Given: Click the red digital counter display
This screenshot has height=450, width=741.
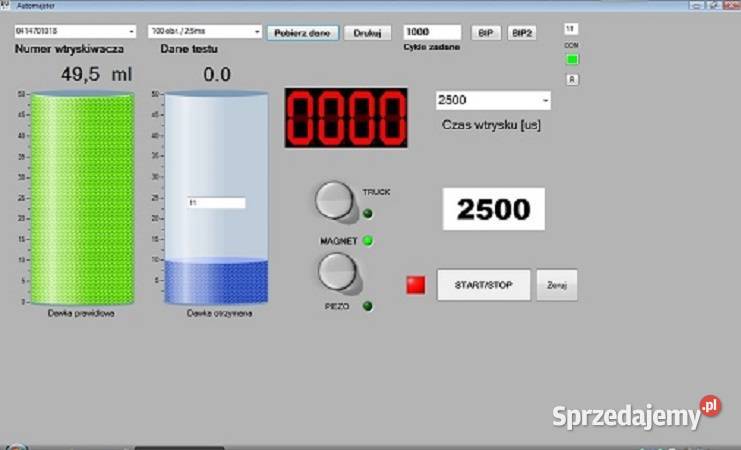Looking at the screenshot, I should coord(346,118).
